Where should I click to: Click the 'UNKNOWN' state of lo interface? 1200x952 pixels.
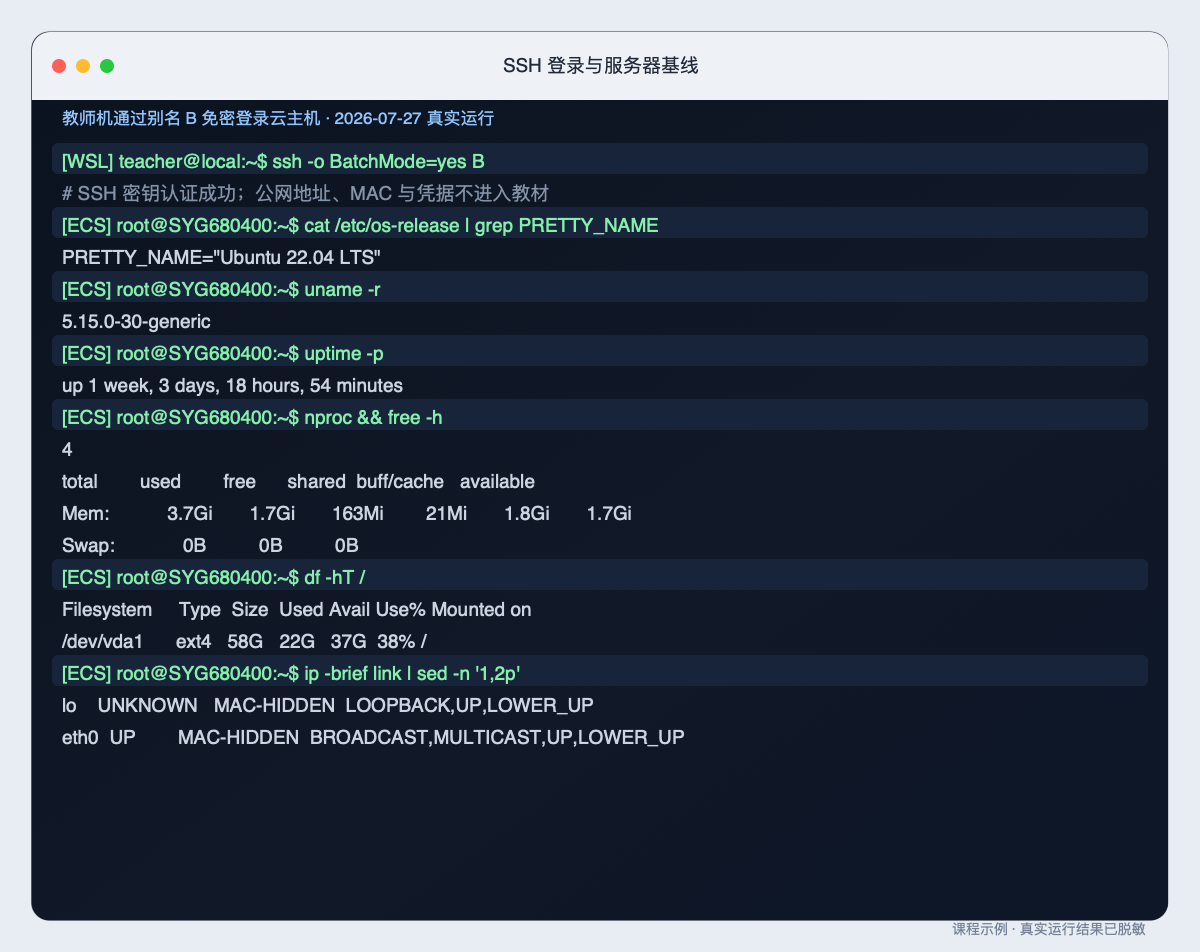point(147,706)
